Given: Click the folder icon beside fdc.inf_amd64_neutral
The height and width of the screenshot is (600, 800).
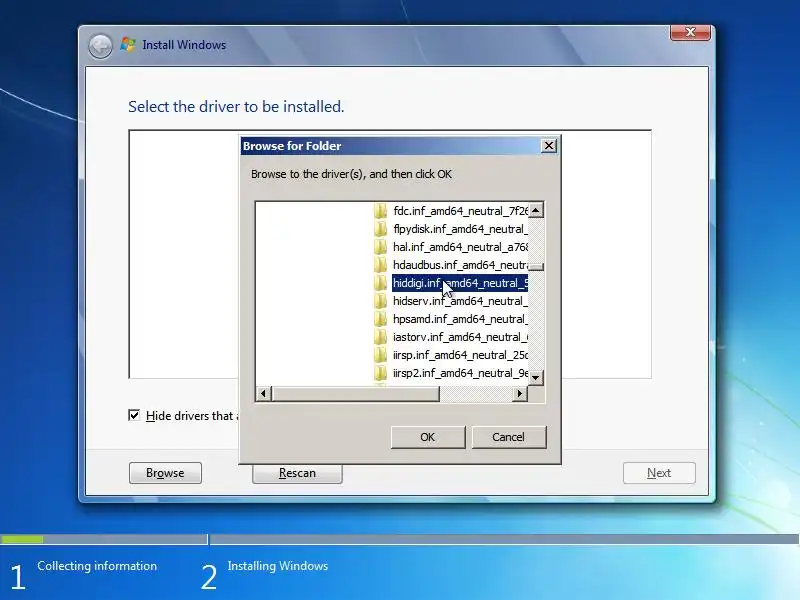Looking at the screenshot, I should [x=380, y=211].
